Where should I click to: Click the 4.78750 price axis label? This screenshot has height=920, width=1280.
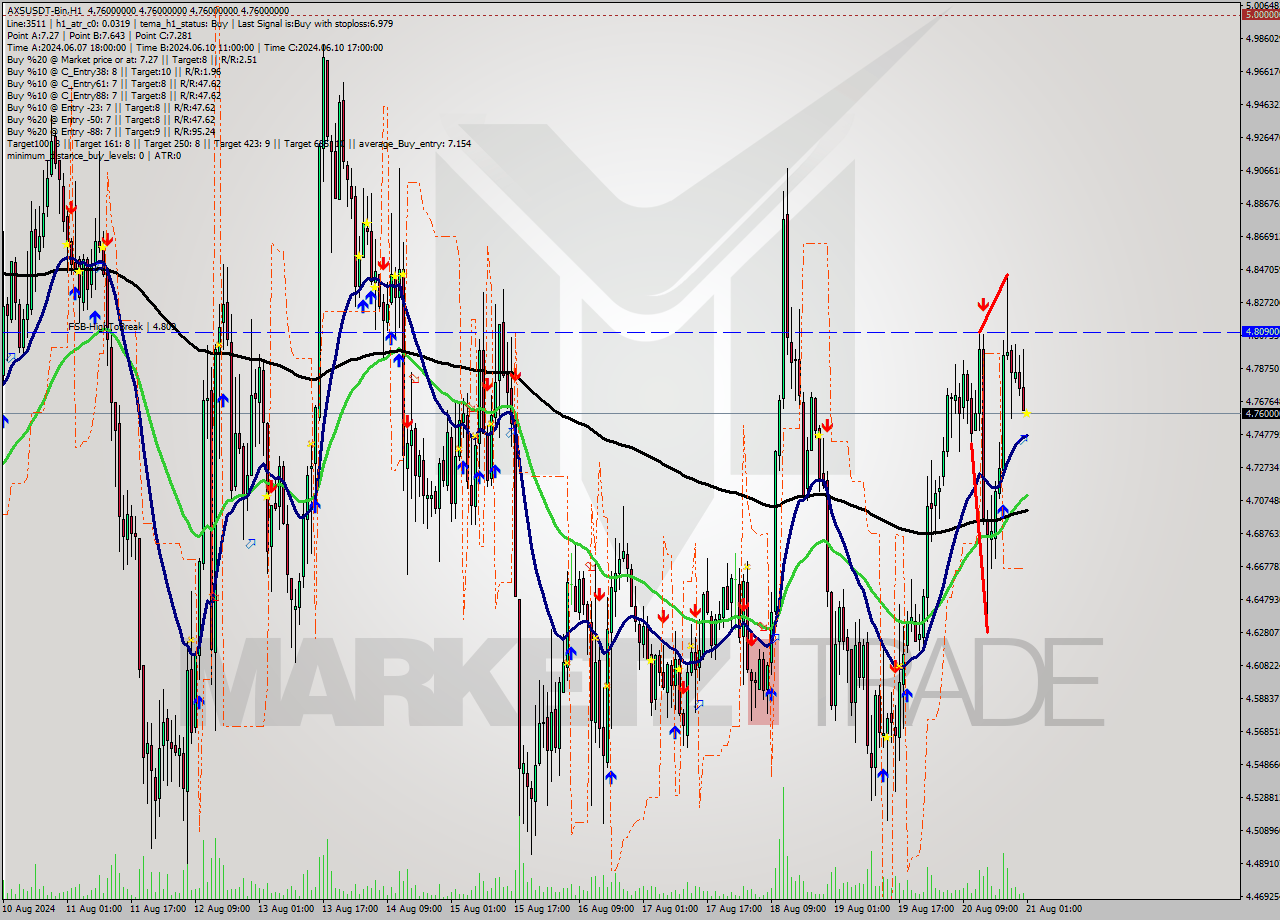[1261, 368]
